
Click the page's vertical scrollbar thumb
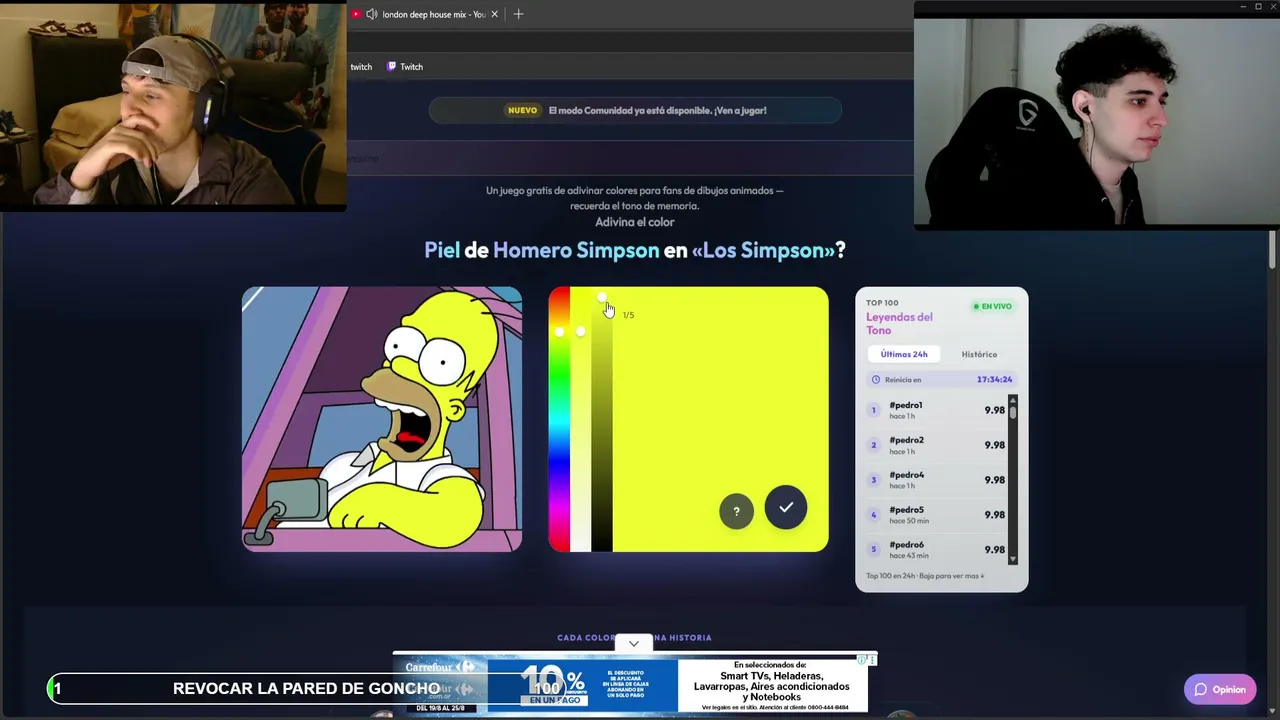coord(1273,249)
